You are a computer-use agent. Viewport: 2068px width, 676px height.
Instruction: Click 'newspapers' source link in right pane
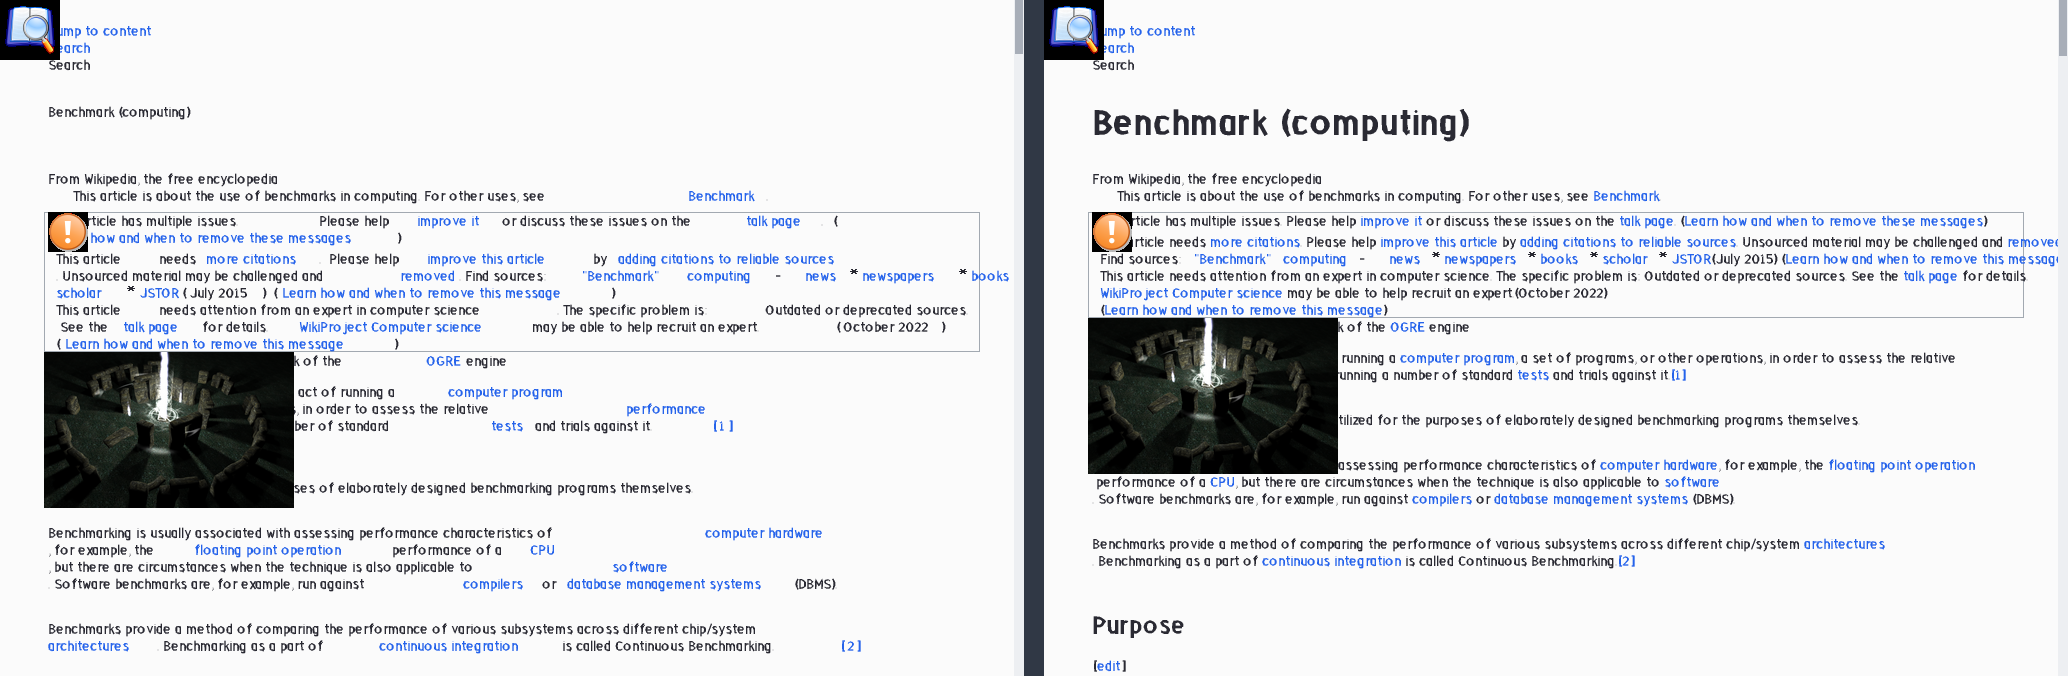(x=1480, y=259)
